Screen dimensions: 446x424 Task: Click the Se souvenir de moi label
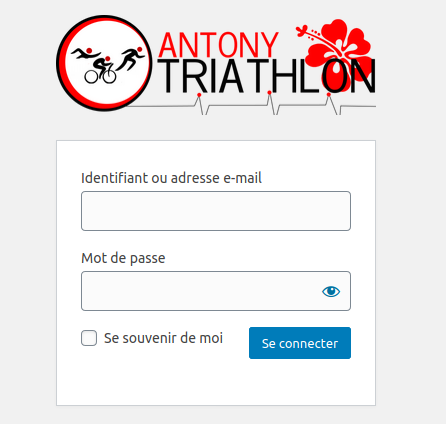(x=163, y=338)
